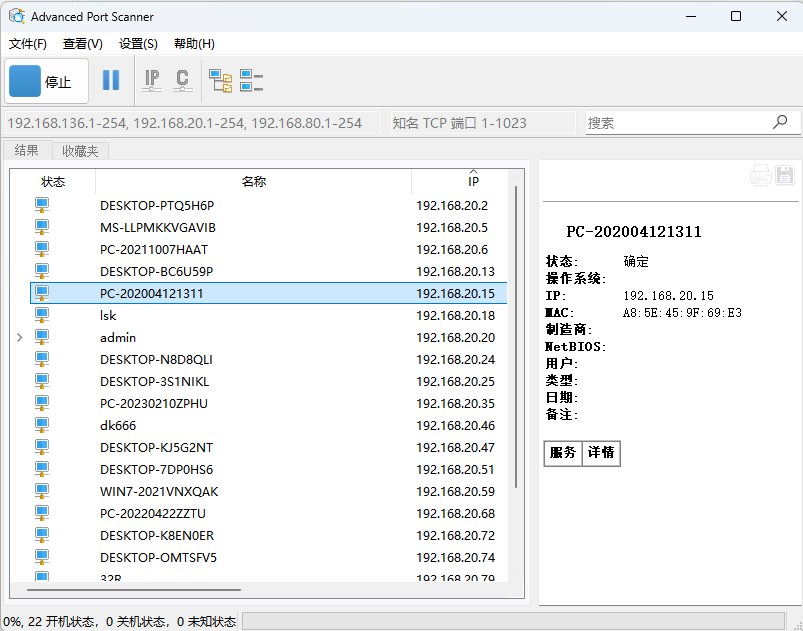Switch to the 收藏夹 tab
Viewport: 803px width, 631px height.
click(x=79, y=150)
